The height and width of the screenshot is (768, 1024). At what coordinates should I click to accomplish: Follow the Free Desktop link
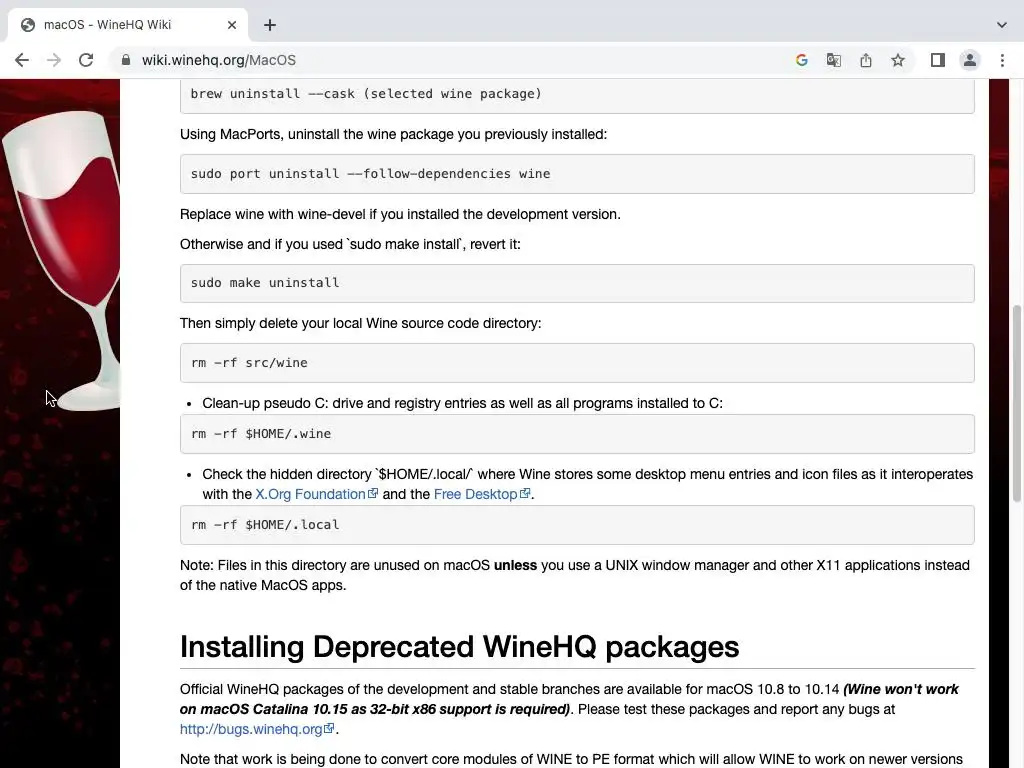pyautogui.click(x=475, y=494)
